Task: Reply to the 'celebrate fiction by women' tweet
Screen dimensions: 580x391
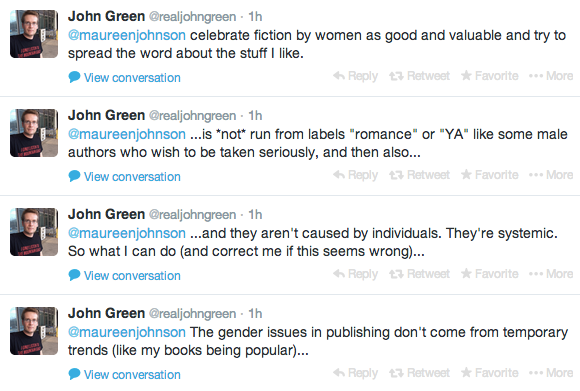Action: click(x=355, y=76)
